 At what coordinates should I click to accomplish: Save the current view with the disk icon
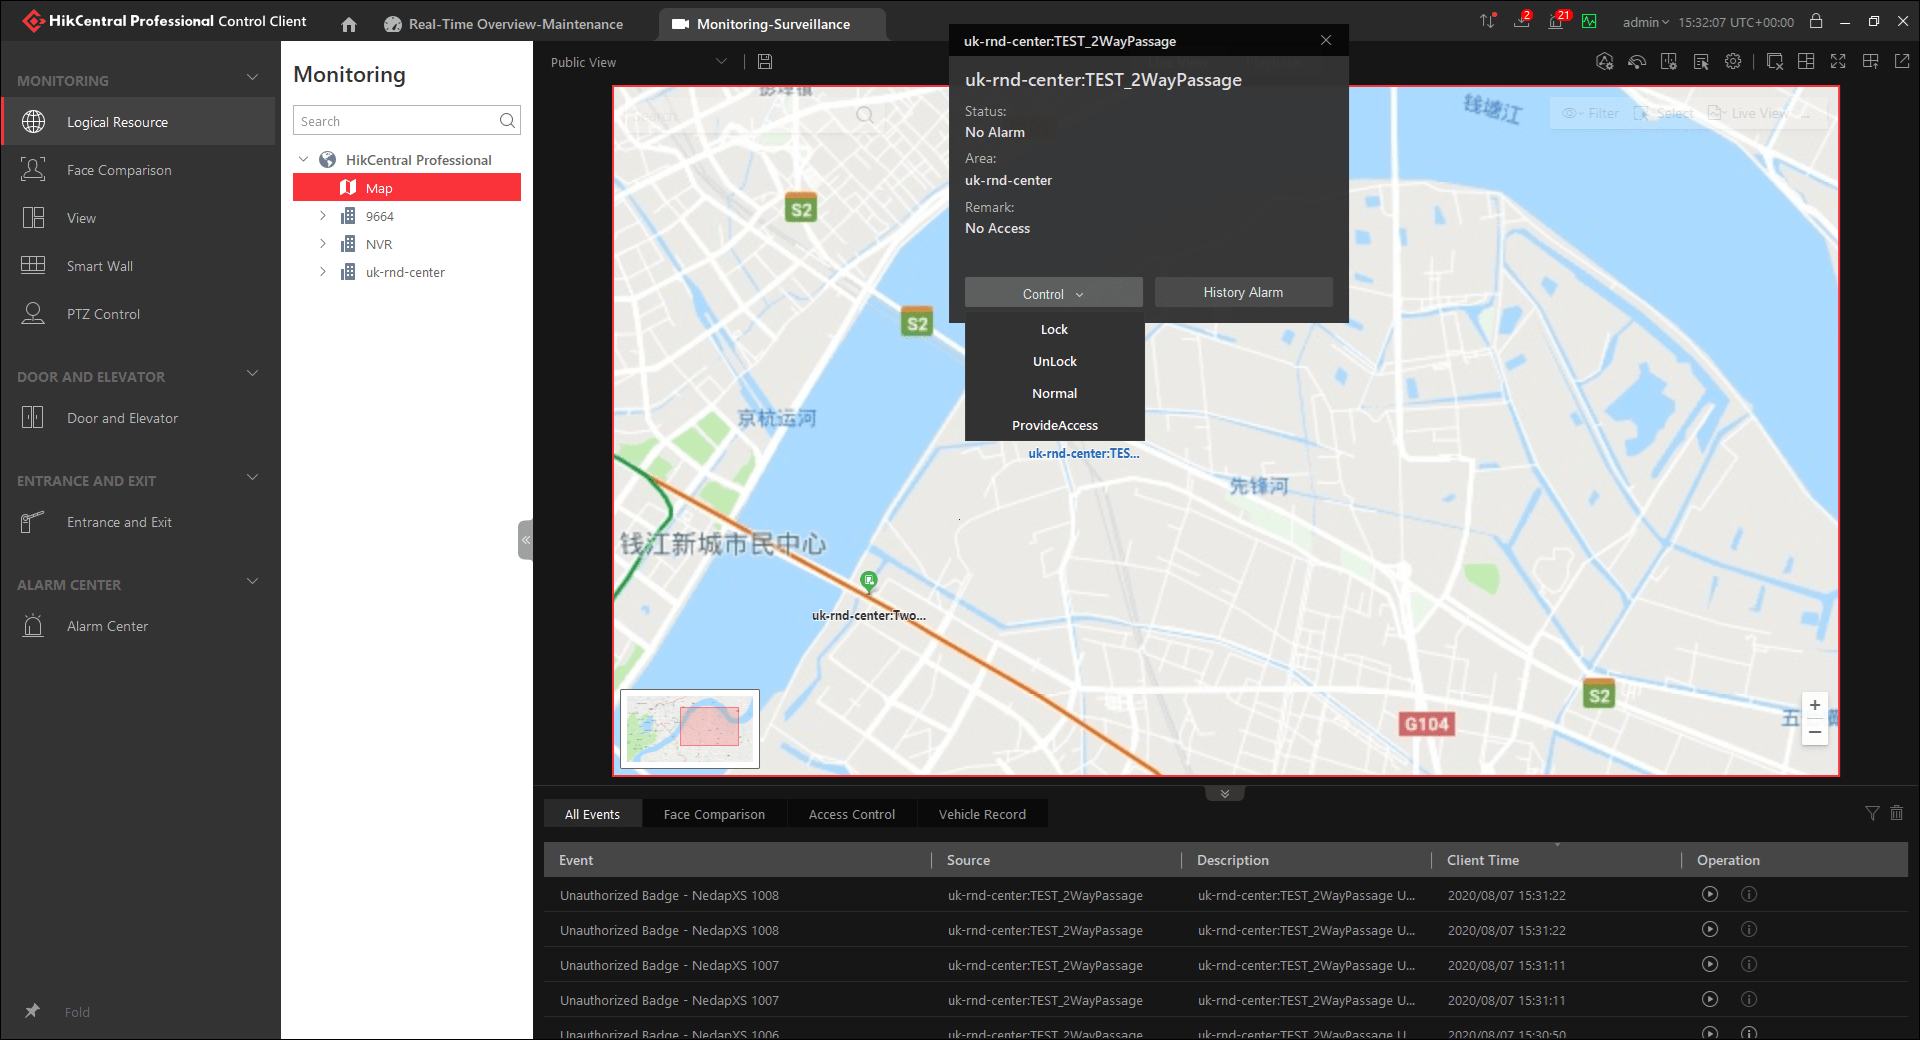coord(765,62)
